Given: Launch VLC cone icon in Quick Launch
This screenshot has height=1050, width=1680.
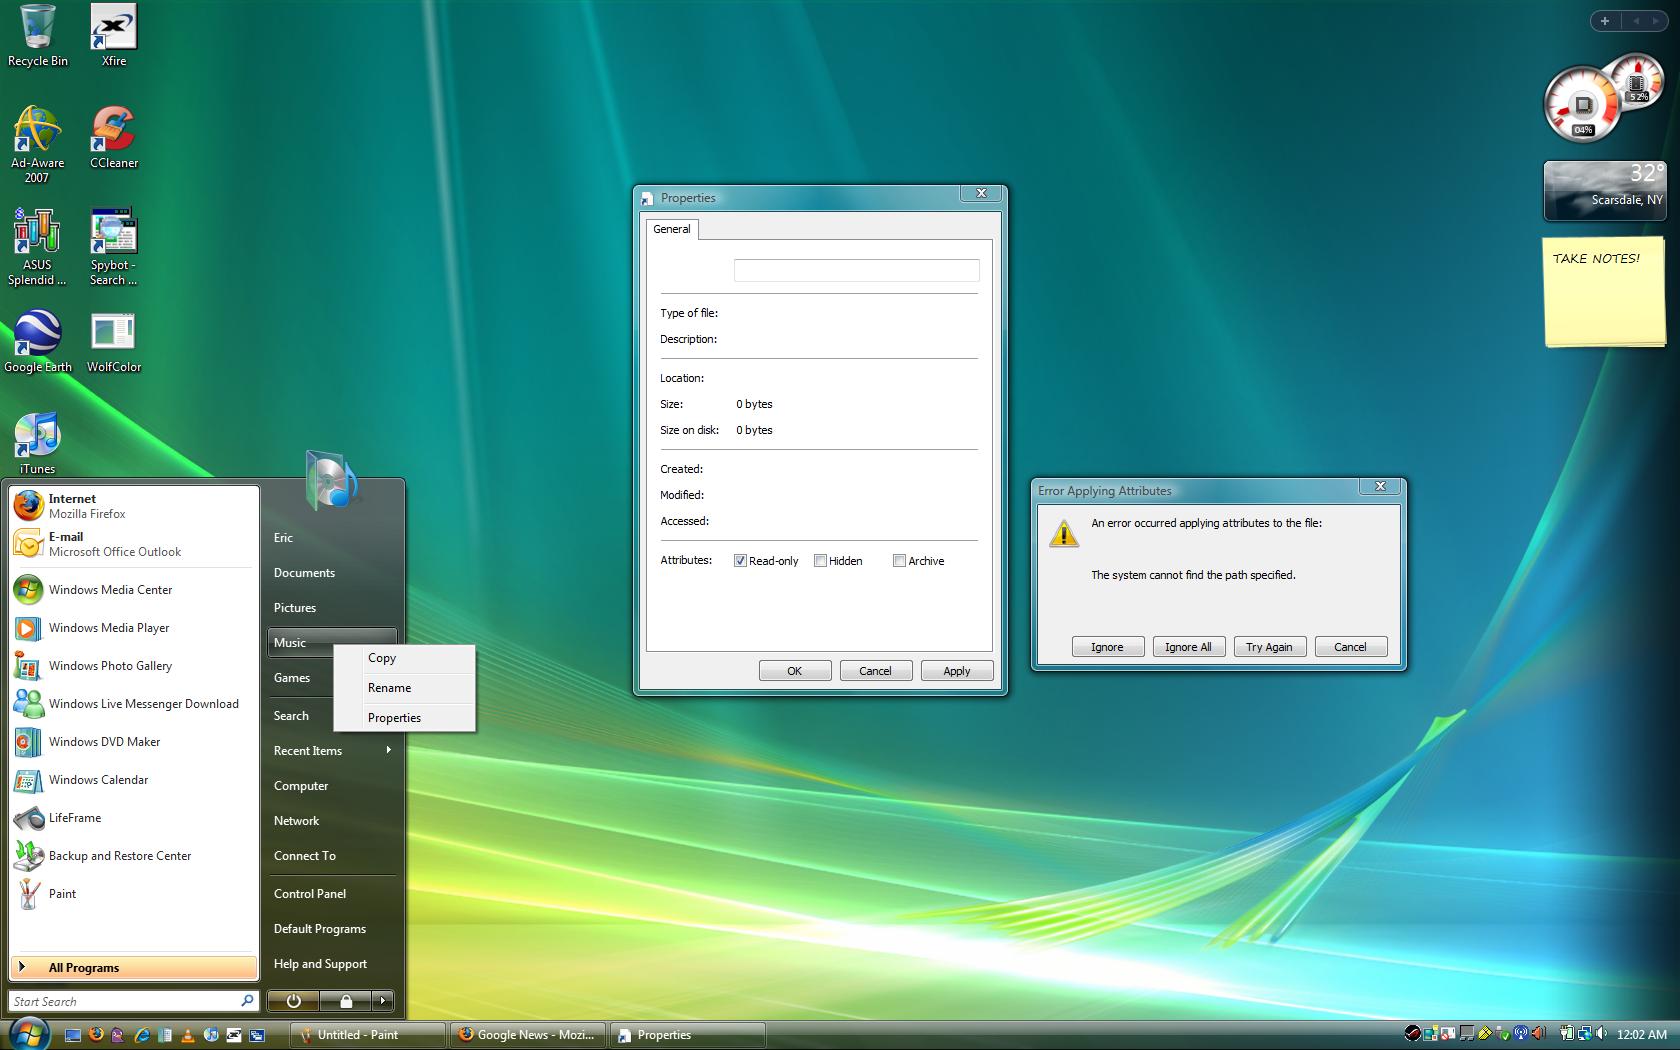Looking at the screenshot, I should click(x=188, y=1036).
